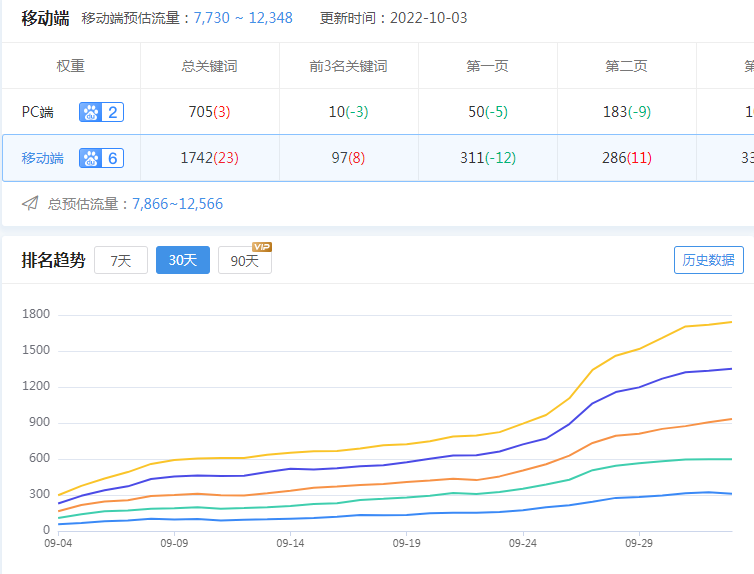
Task: Click the orange trend line end point
Action: pyautogui.click(x=731, y=419)
